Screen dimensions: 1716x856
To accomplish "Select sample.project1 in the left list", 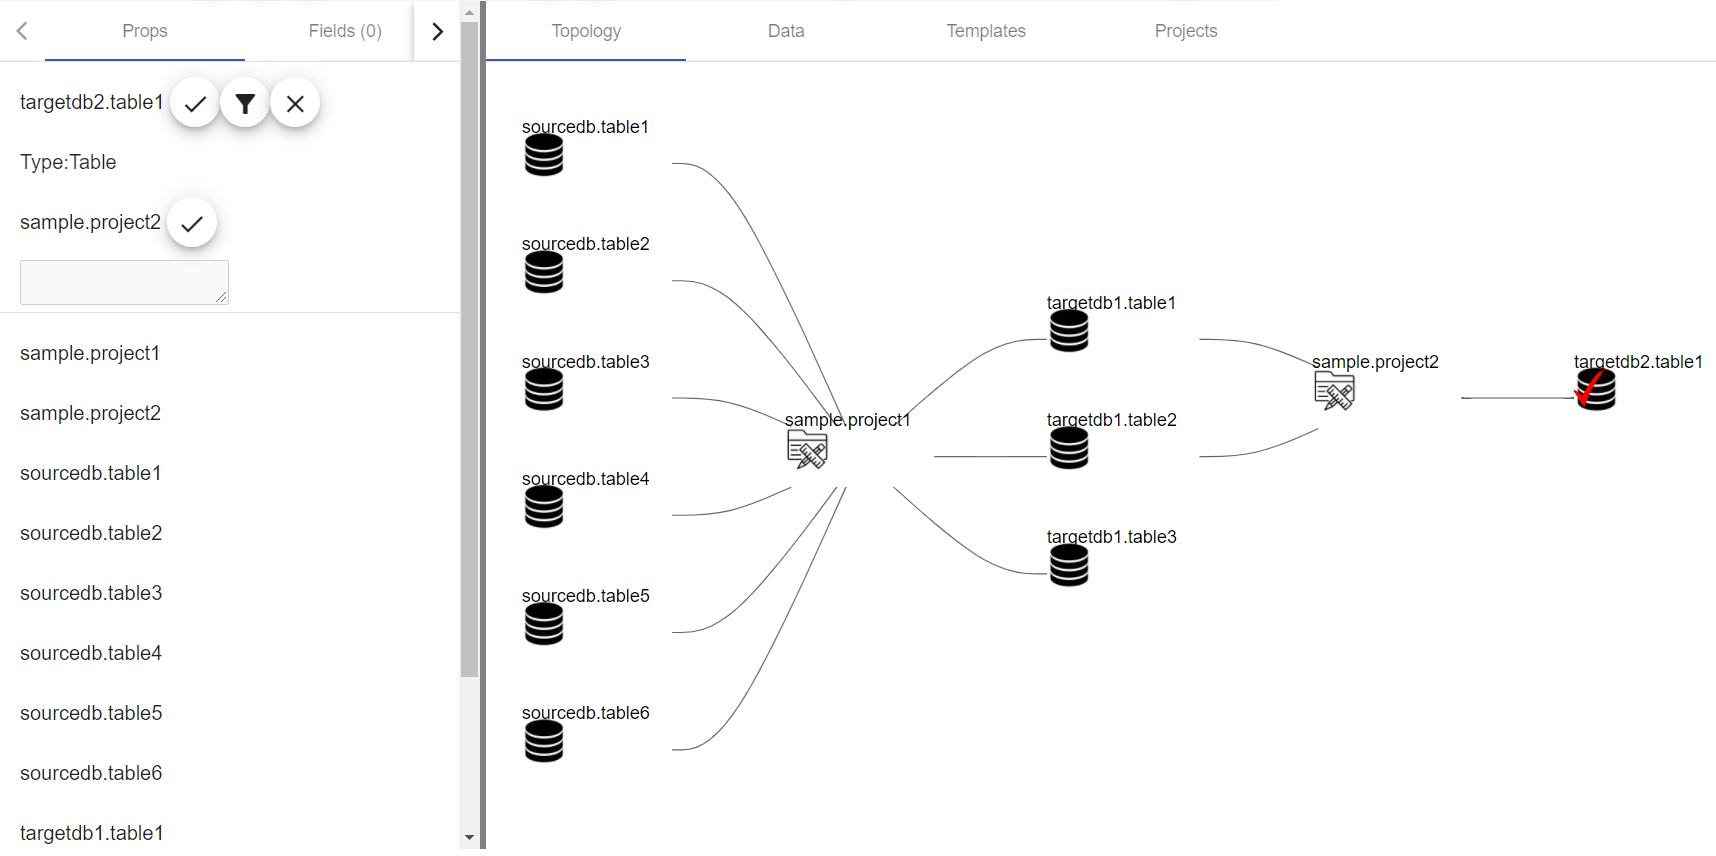I will point(90,353).
